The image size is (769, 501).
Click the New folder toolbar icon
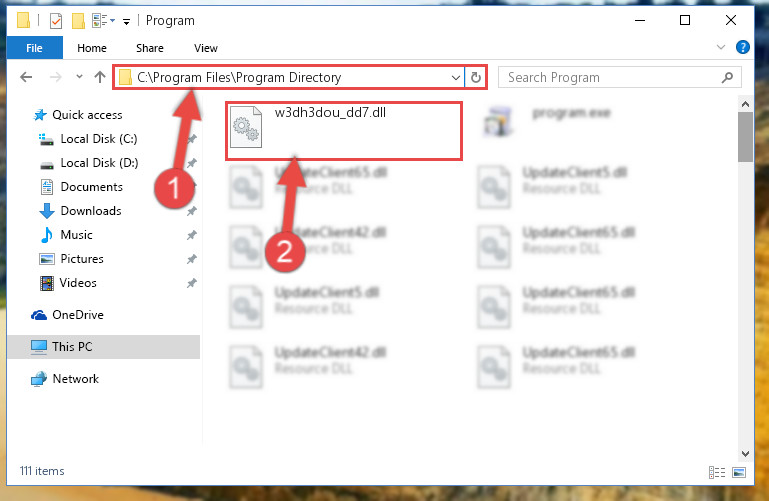[78, 21]
